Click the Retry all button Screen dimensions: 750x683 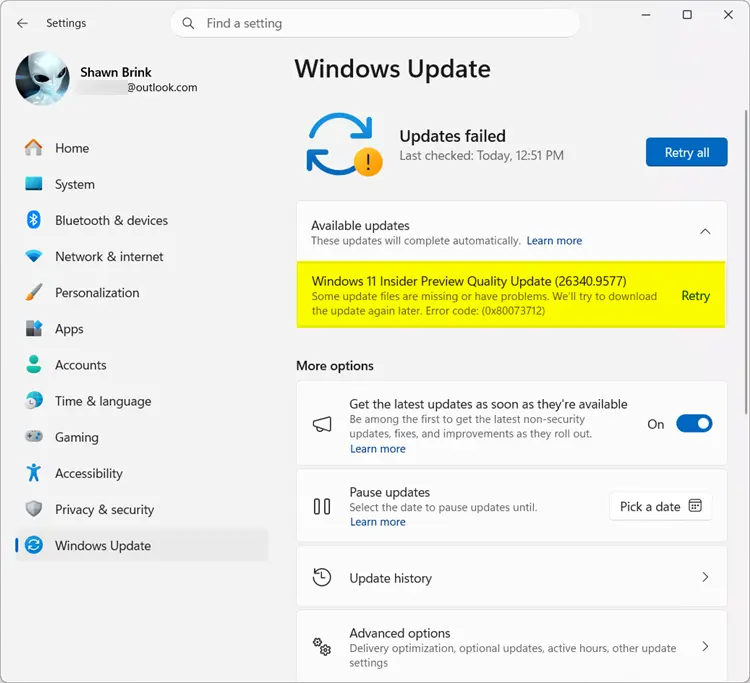[686, 152]
